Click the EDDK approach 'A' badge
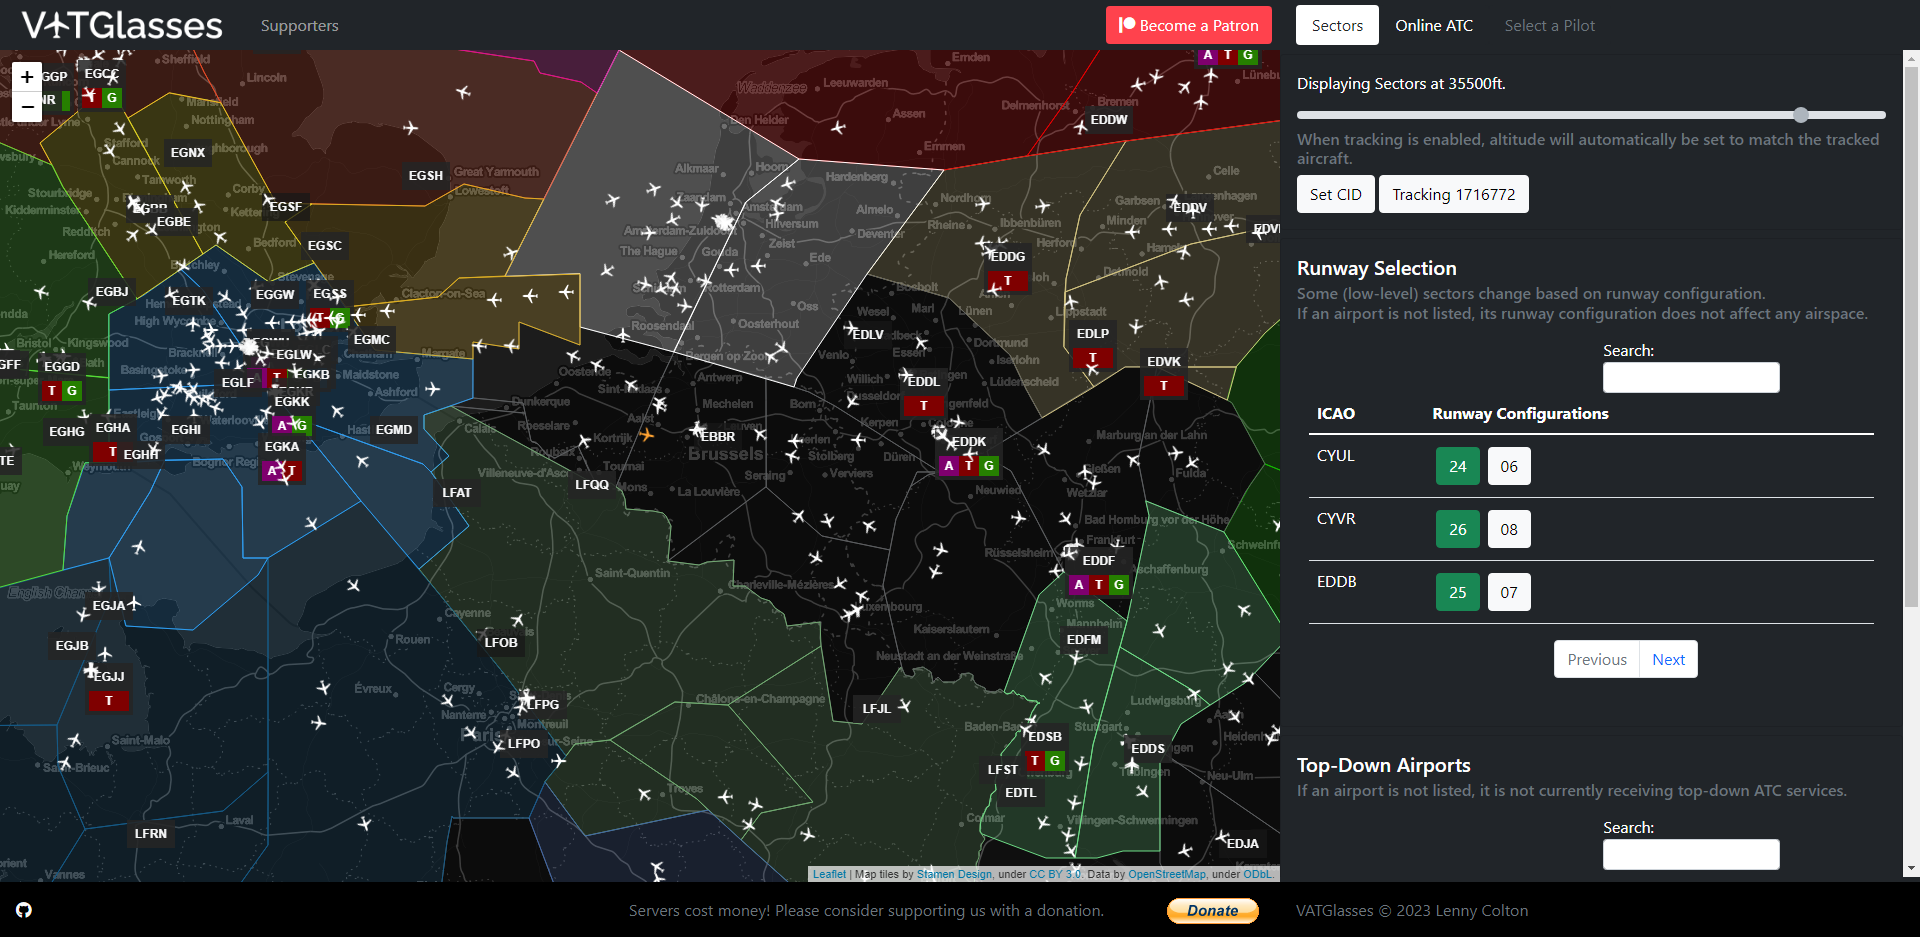 coord(949,466)
